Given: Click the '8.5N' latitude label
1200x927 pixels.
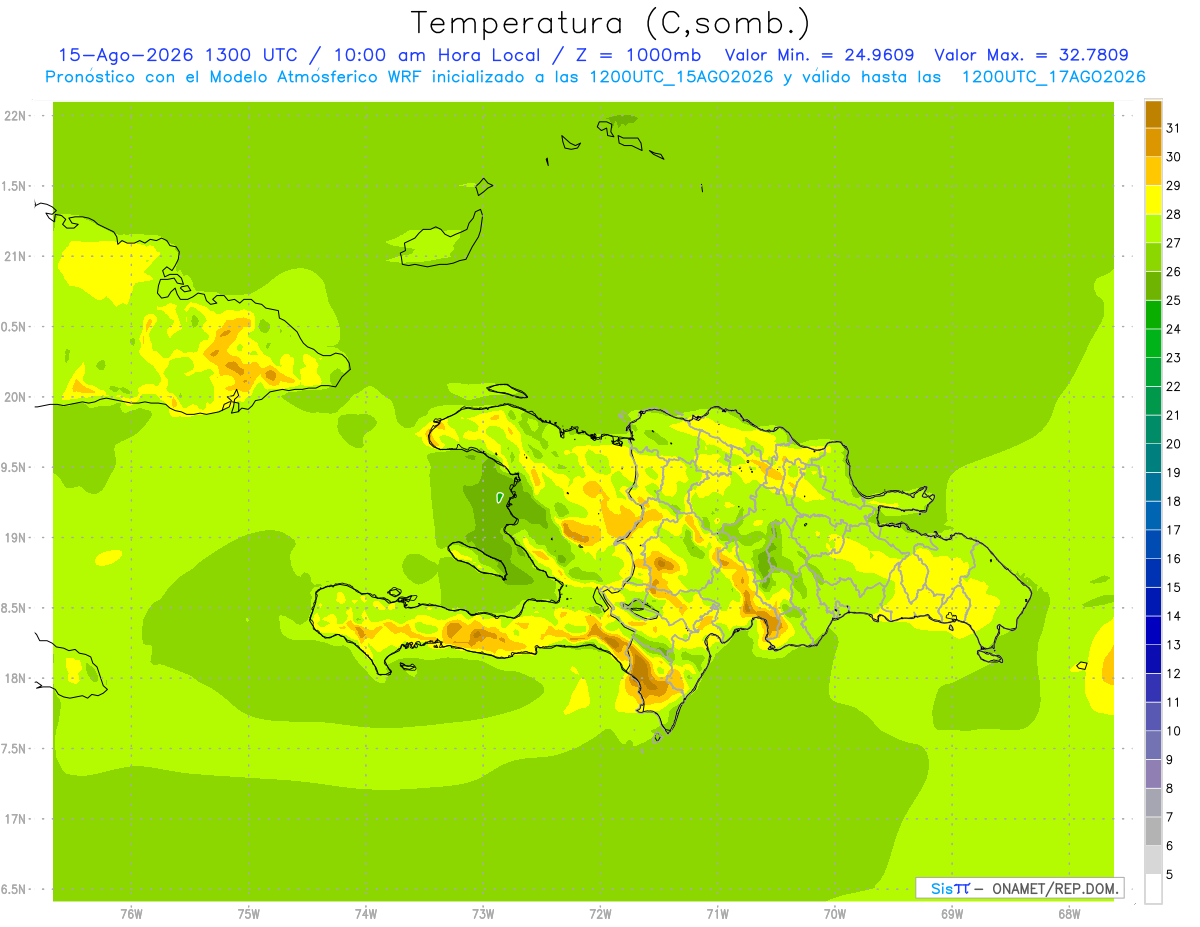Looking at the screenshot, I should coord(14,608).
